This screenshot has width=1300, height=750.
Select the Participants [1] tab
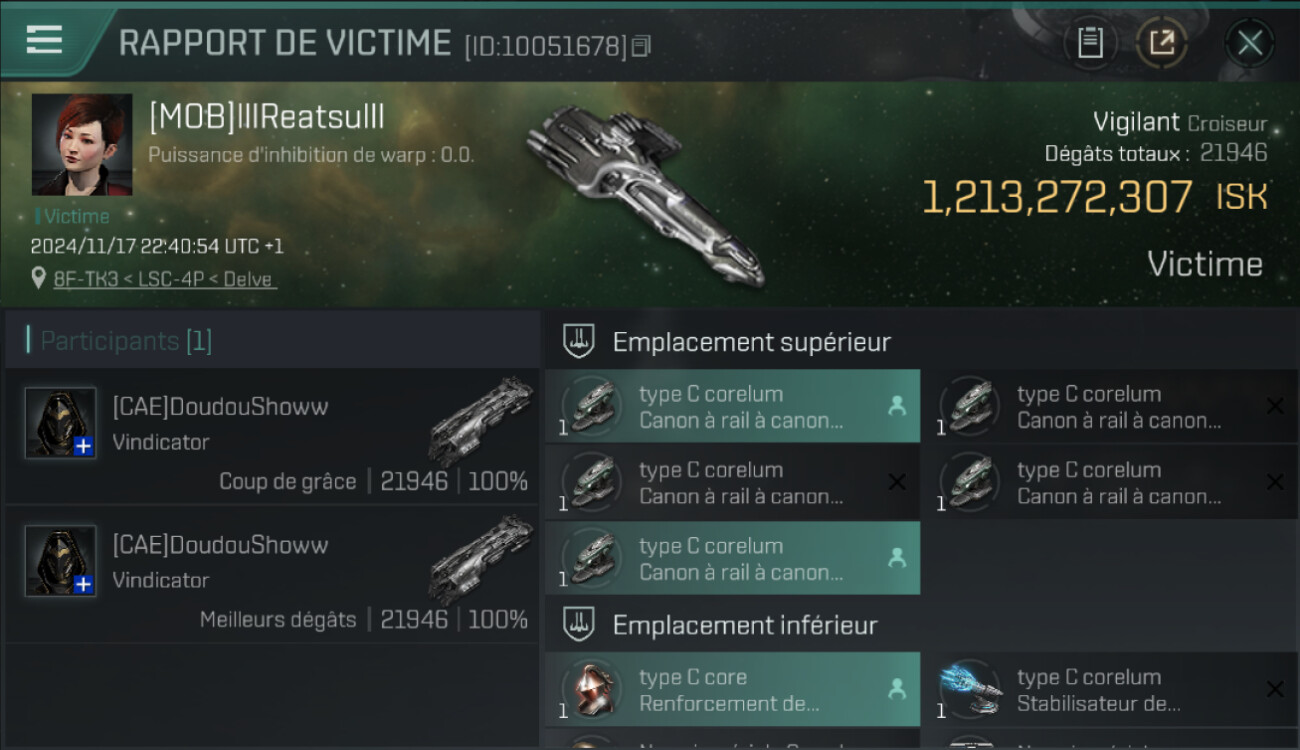pyautogui.click(x=126, y=341)
